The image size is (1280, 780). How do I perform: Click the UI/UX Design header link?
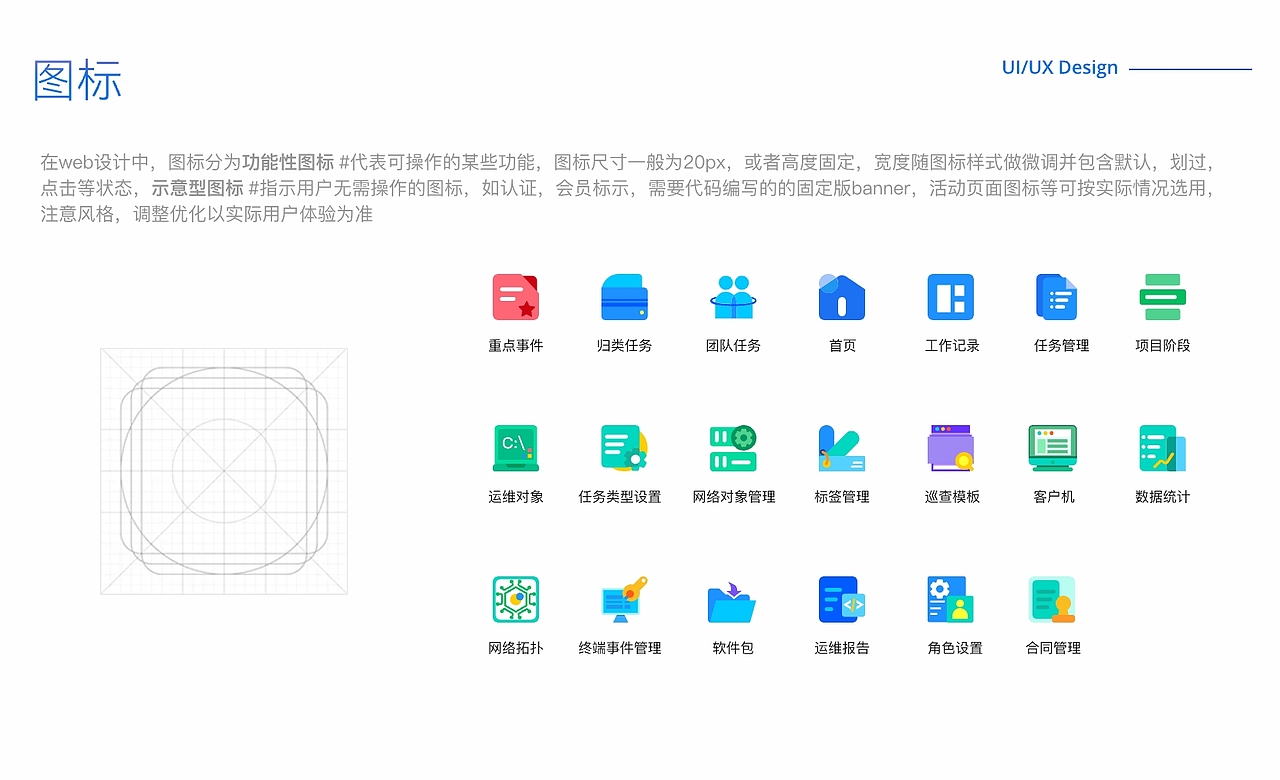point(1059,67)
